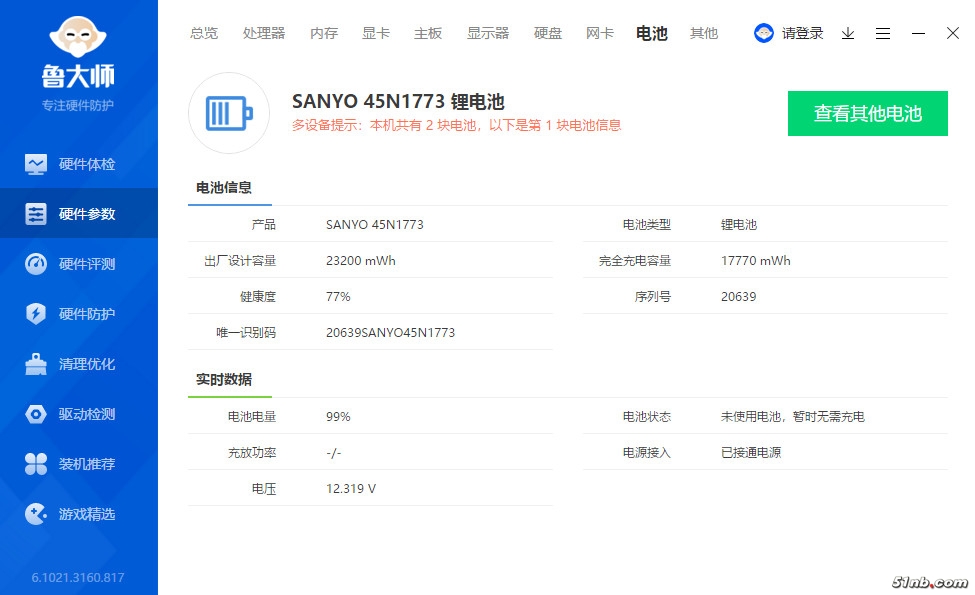975x595 pixels.
Task: Click charge rate value -/-
Action: (334, 453)
